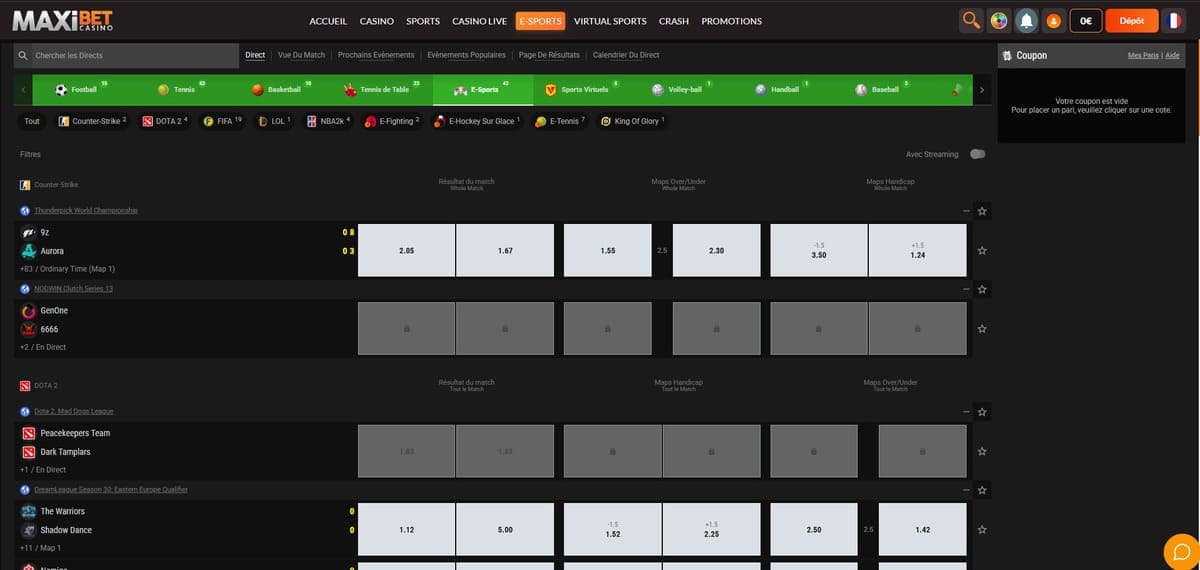Click the Chercher les Directs search field

127,55
